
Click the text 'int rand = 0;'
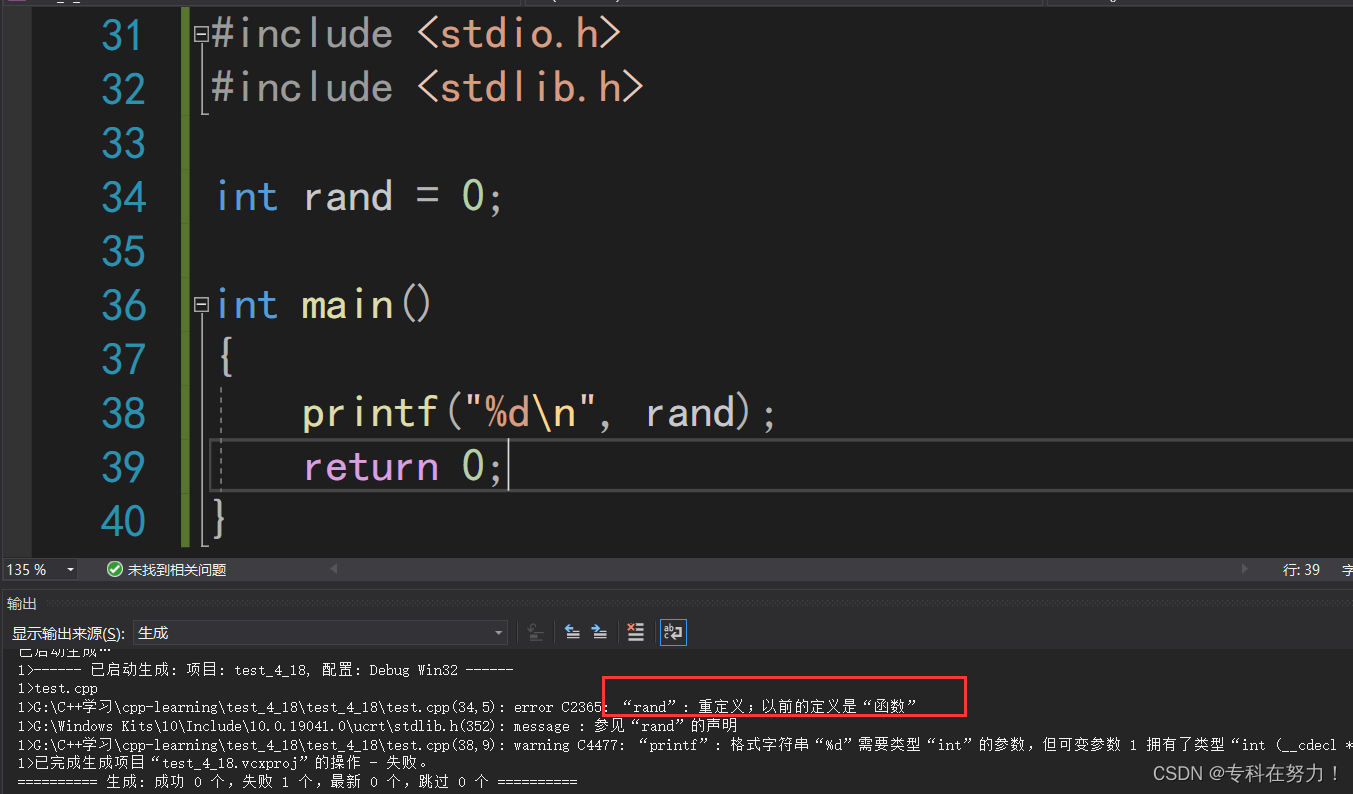(x=359, y=196)
